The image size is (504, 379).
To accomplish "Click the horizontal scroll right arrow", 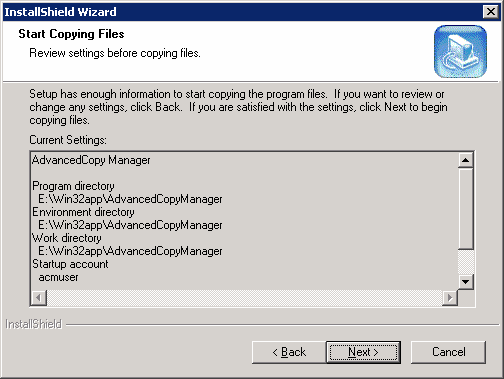I will (x=450, y=297).
